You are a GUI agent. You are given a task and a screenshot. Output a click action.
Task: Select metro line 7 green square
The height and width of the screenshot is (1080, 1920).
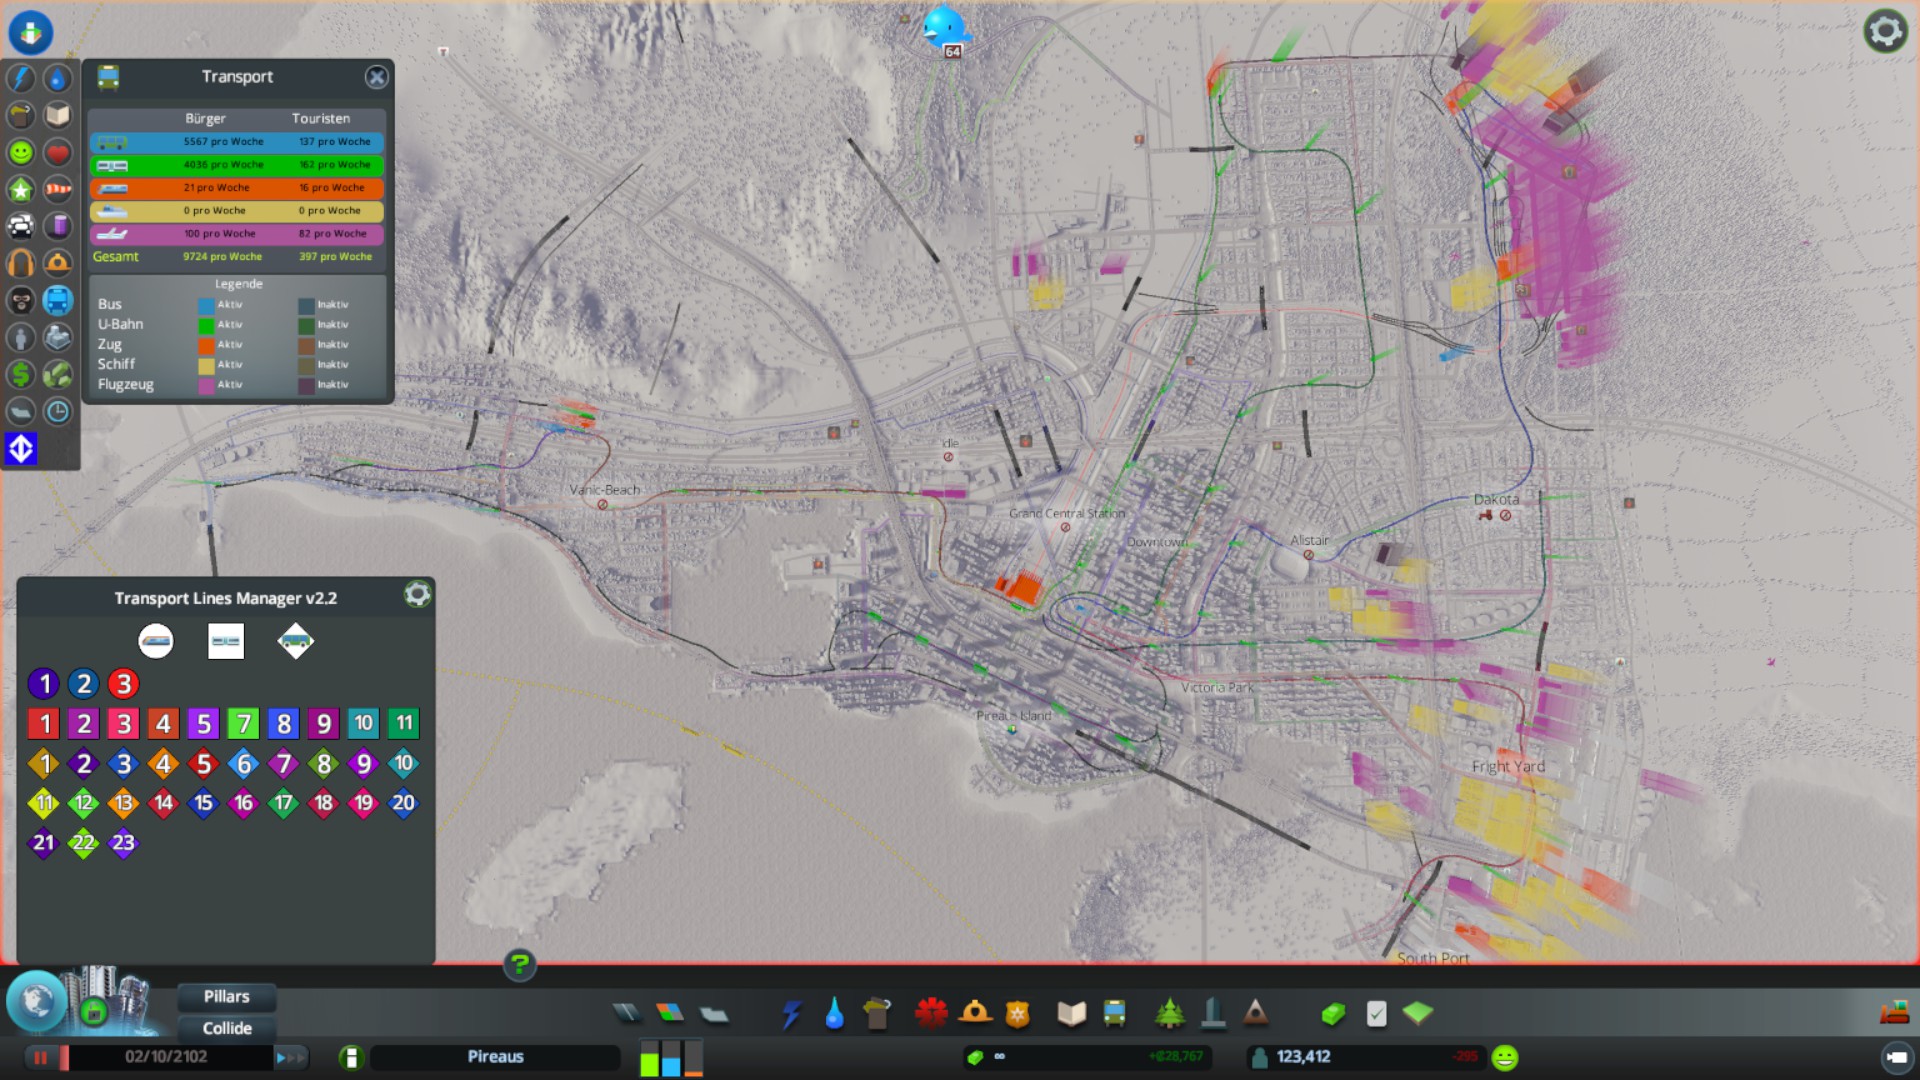243,723
